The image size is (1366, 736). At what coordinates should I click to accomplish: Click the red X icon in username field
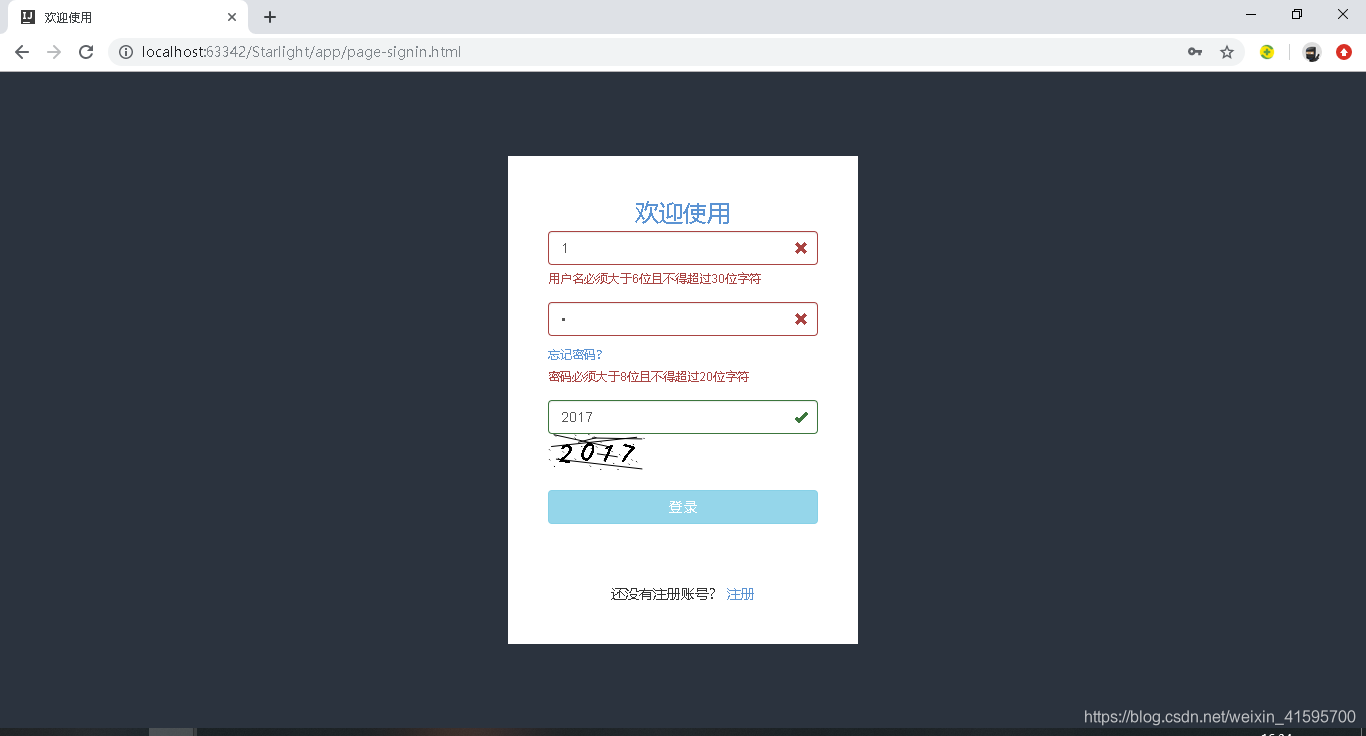[x=800, y=248]
